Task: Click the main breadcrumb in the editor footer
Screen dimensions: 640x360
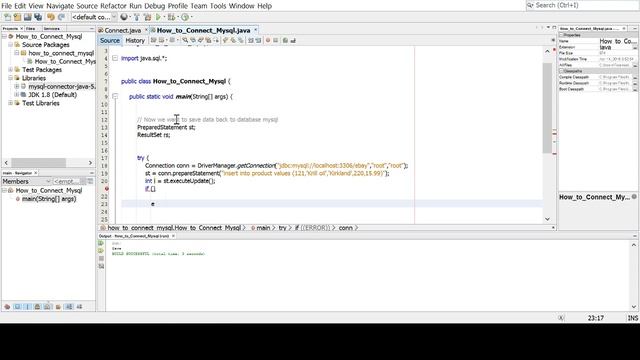Action: [263, 228]
